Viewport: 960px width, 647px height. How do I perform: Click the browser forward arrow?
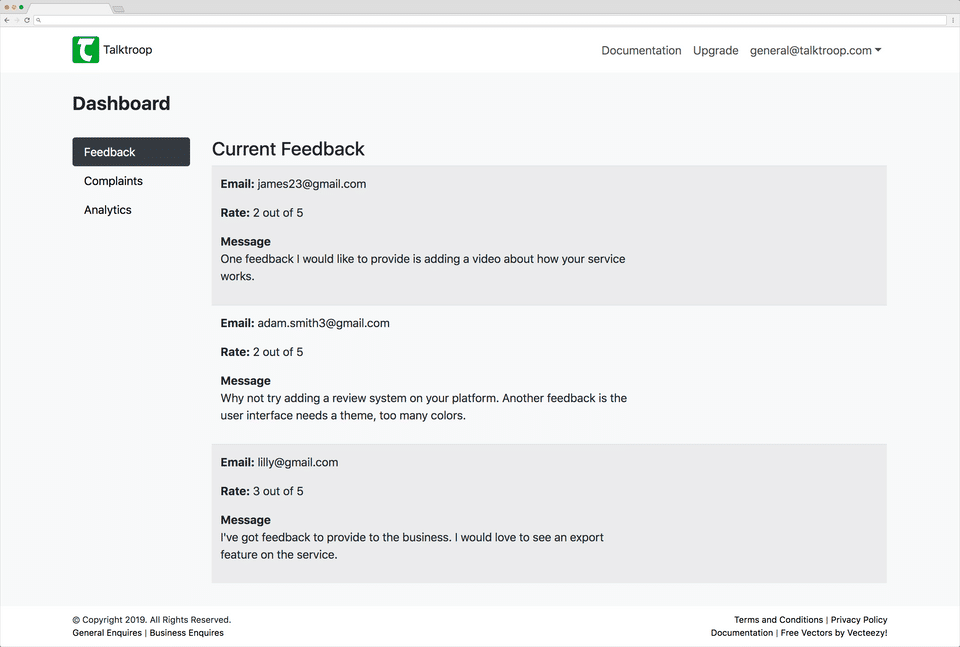pos(16,20)
